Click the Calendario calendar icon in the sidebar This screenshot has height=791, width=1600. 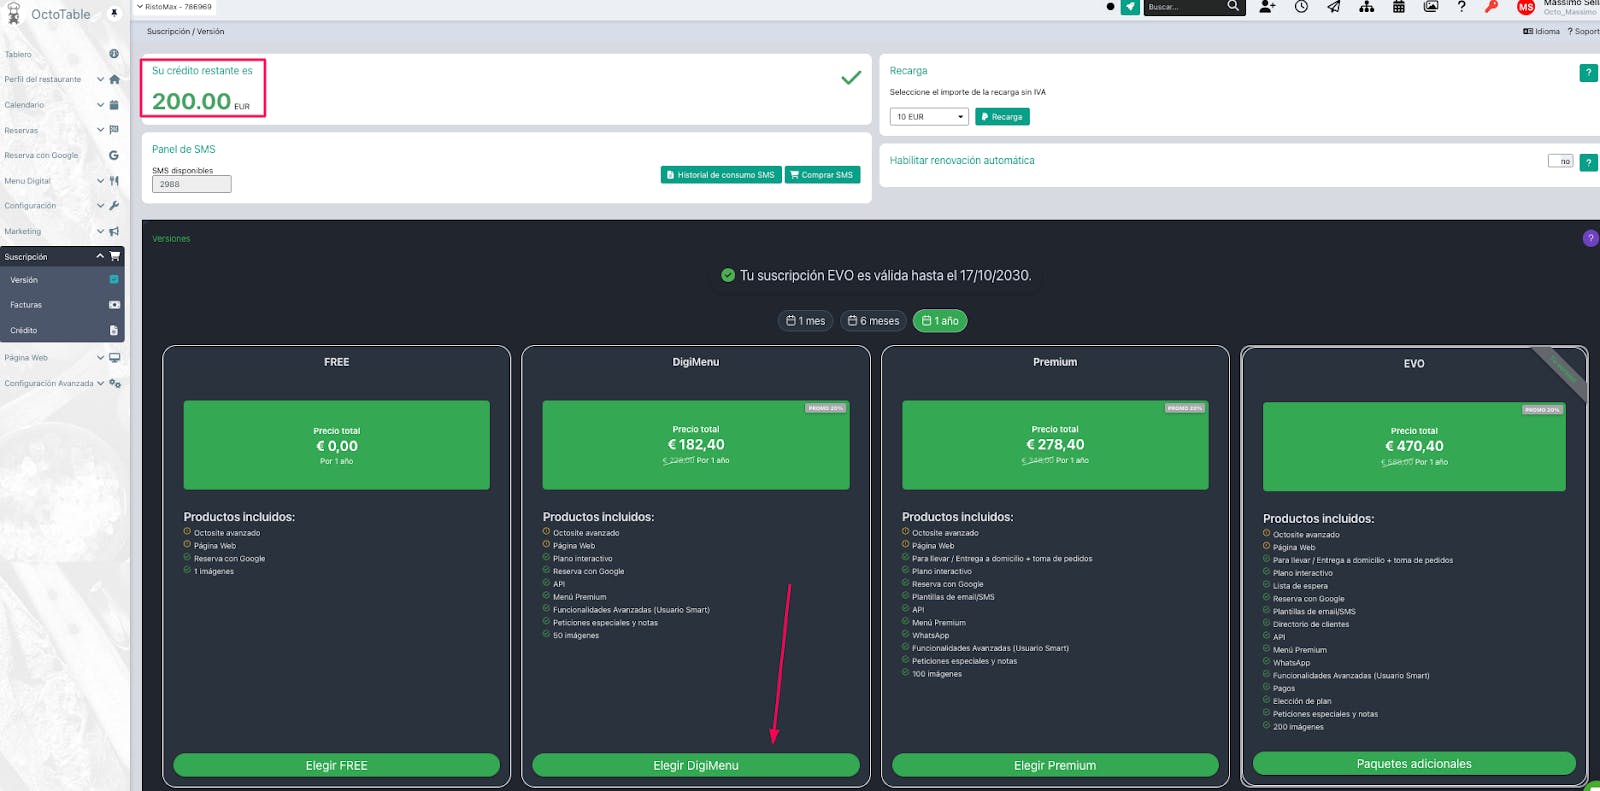[x=114, y=105]
